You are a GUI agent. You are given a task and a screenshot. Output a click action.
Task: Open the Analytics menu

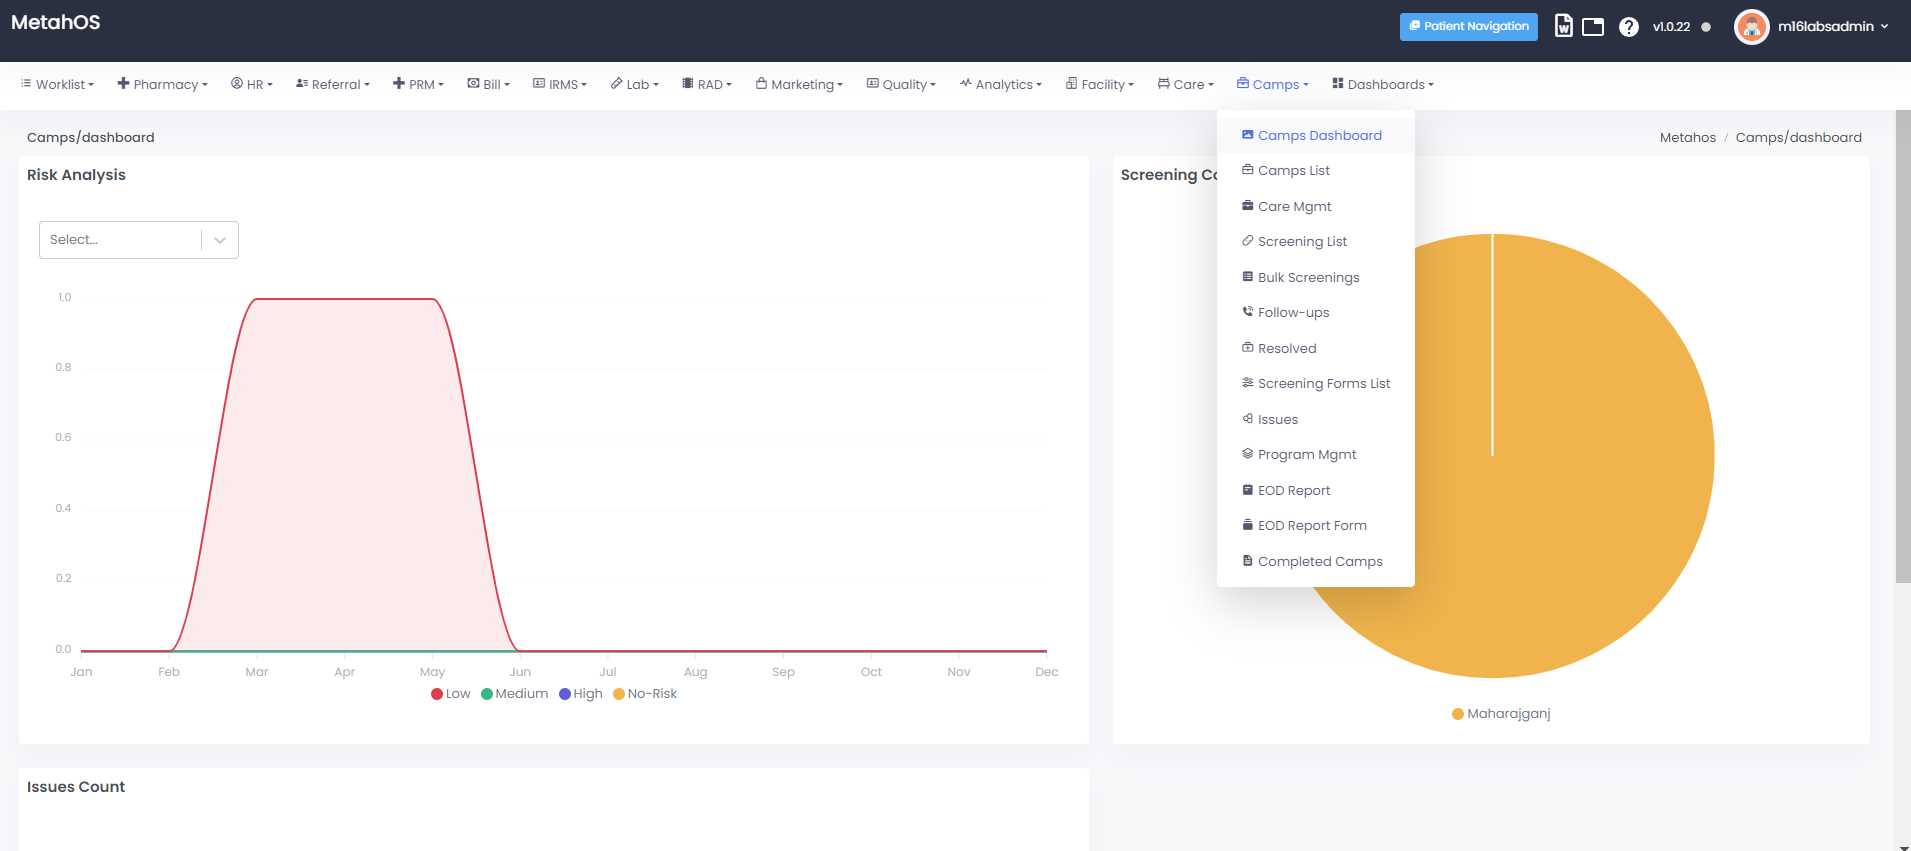(1001, 84)
